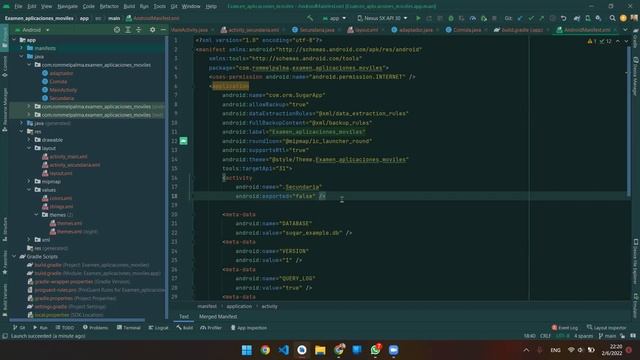The height and width of the screenshot is (360, 640).
Task: Click the Make Project hammer icon
Action: pos(310,18)
